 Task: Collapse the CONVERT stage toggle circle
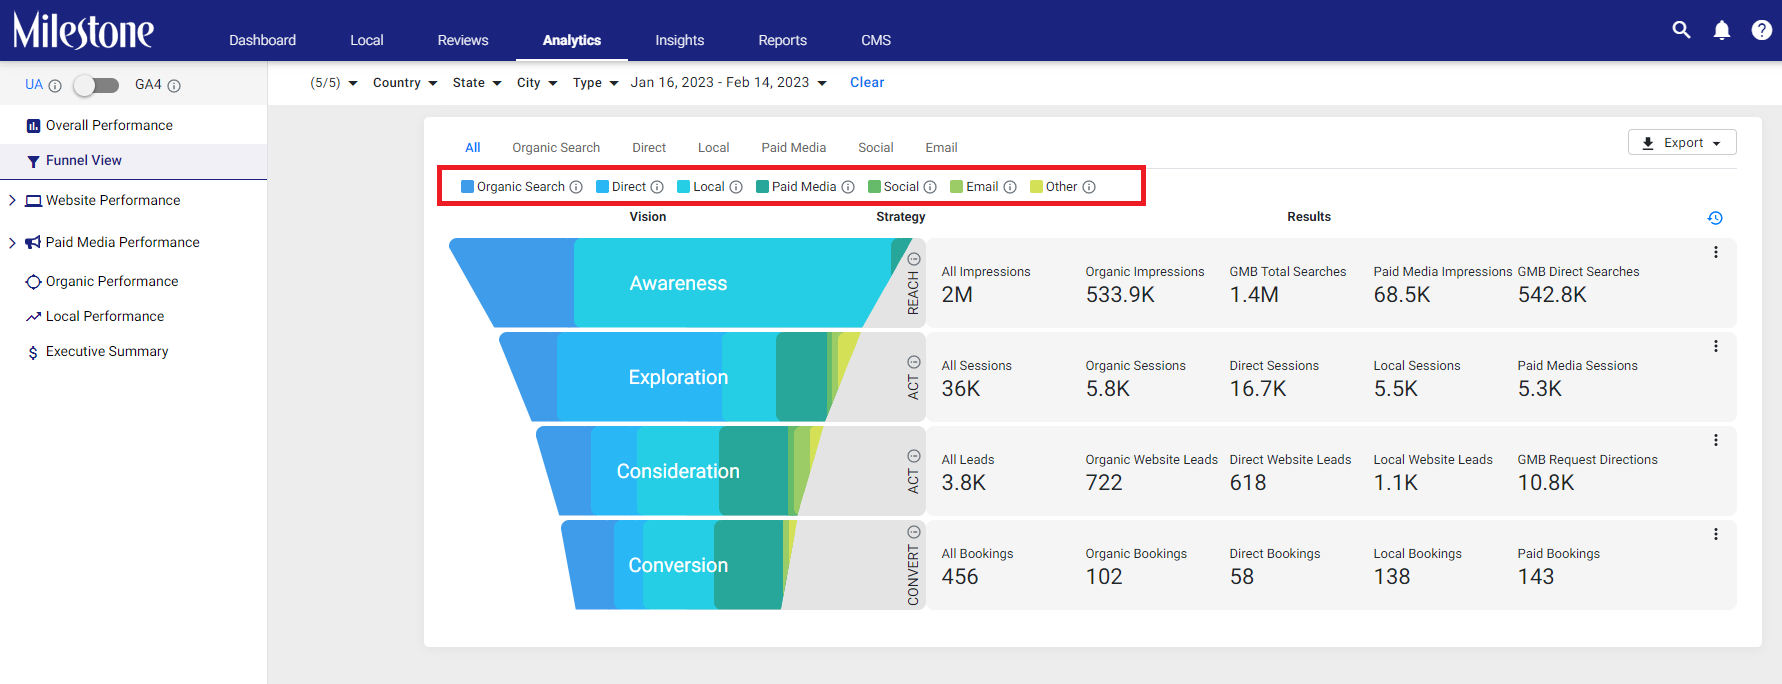coord(914,532)
